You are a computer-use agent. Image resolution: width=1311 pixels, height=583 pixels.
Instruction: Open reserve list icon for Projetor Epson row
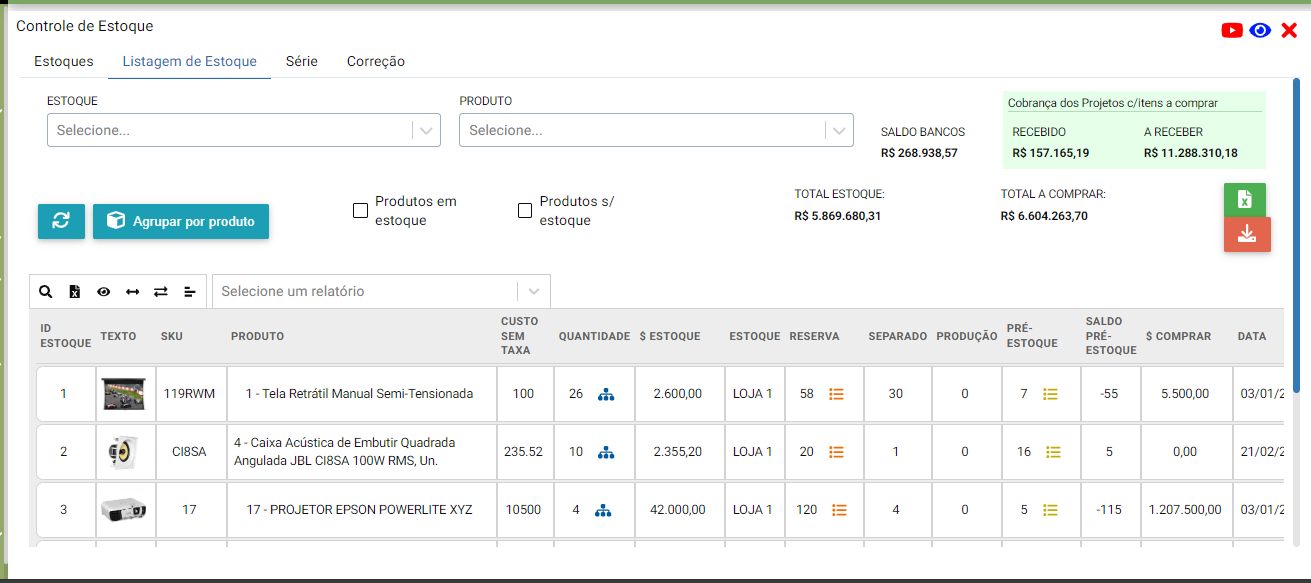click(x=839, y=510)
